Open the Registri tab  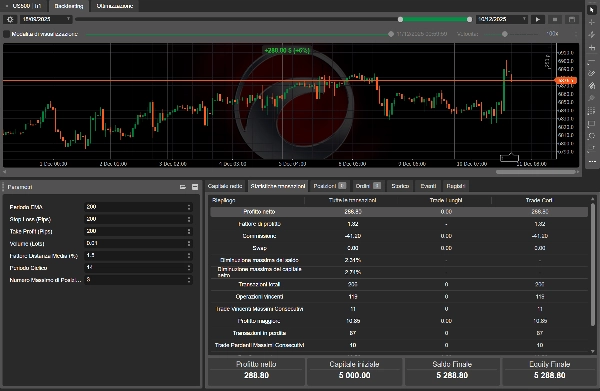click(455, 186)
